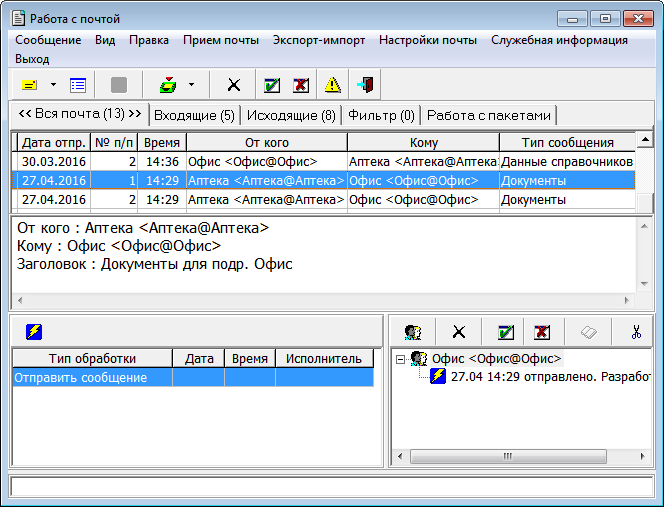
Task: Click the green checkmark icon in main toolbar
Action: click(x=271, y=85)
